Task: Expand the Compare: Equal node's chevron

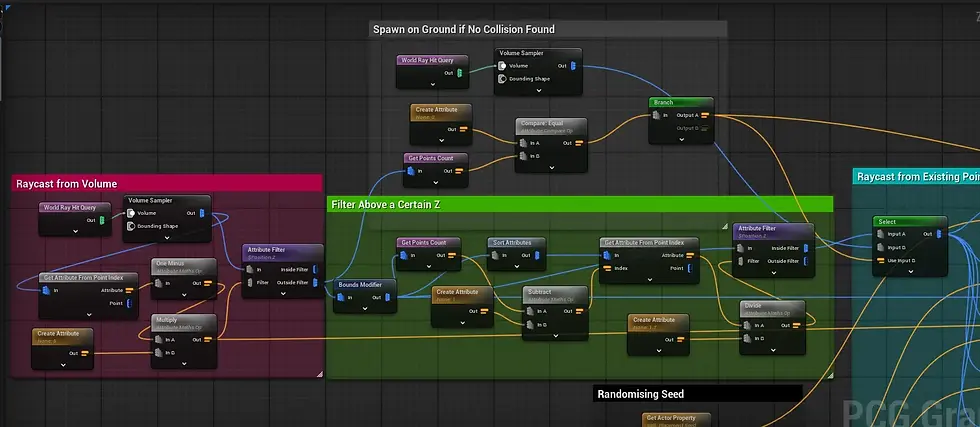Action: pos(551,168)
